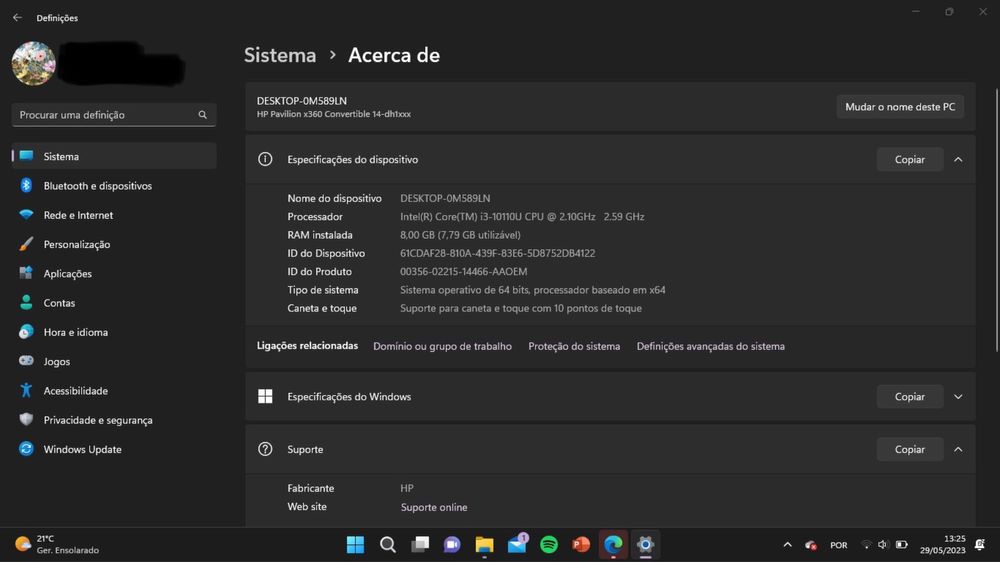Screen dimensions: 1000x562
Task: Click the volume icon in the system tray
Action: pos(883,545)
